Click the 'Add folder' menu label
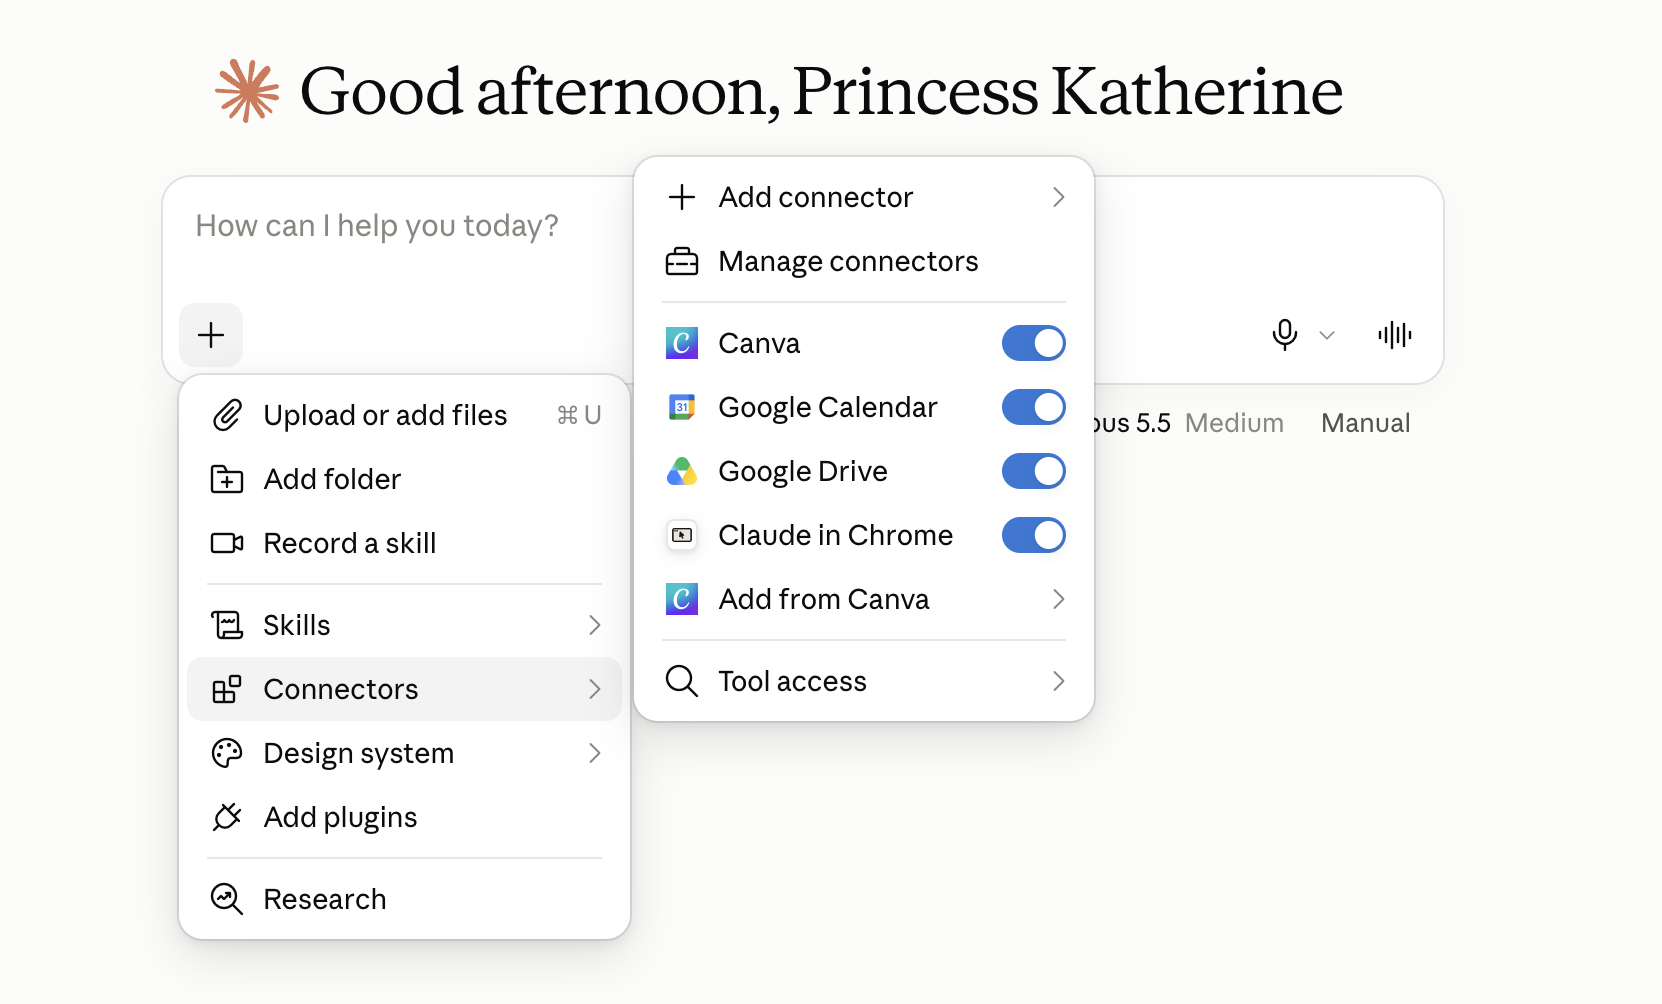The height and width of the screenshot is (1004, 1662). (x=332, y=479)
